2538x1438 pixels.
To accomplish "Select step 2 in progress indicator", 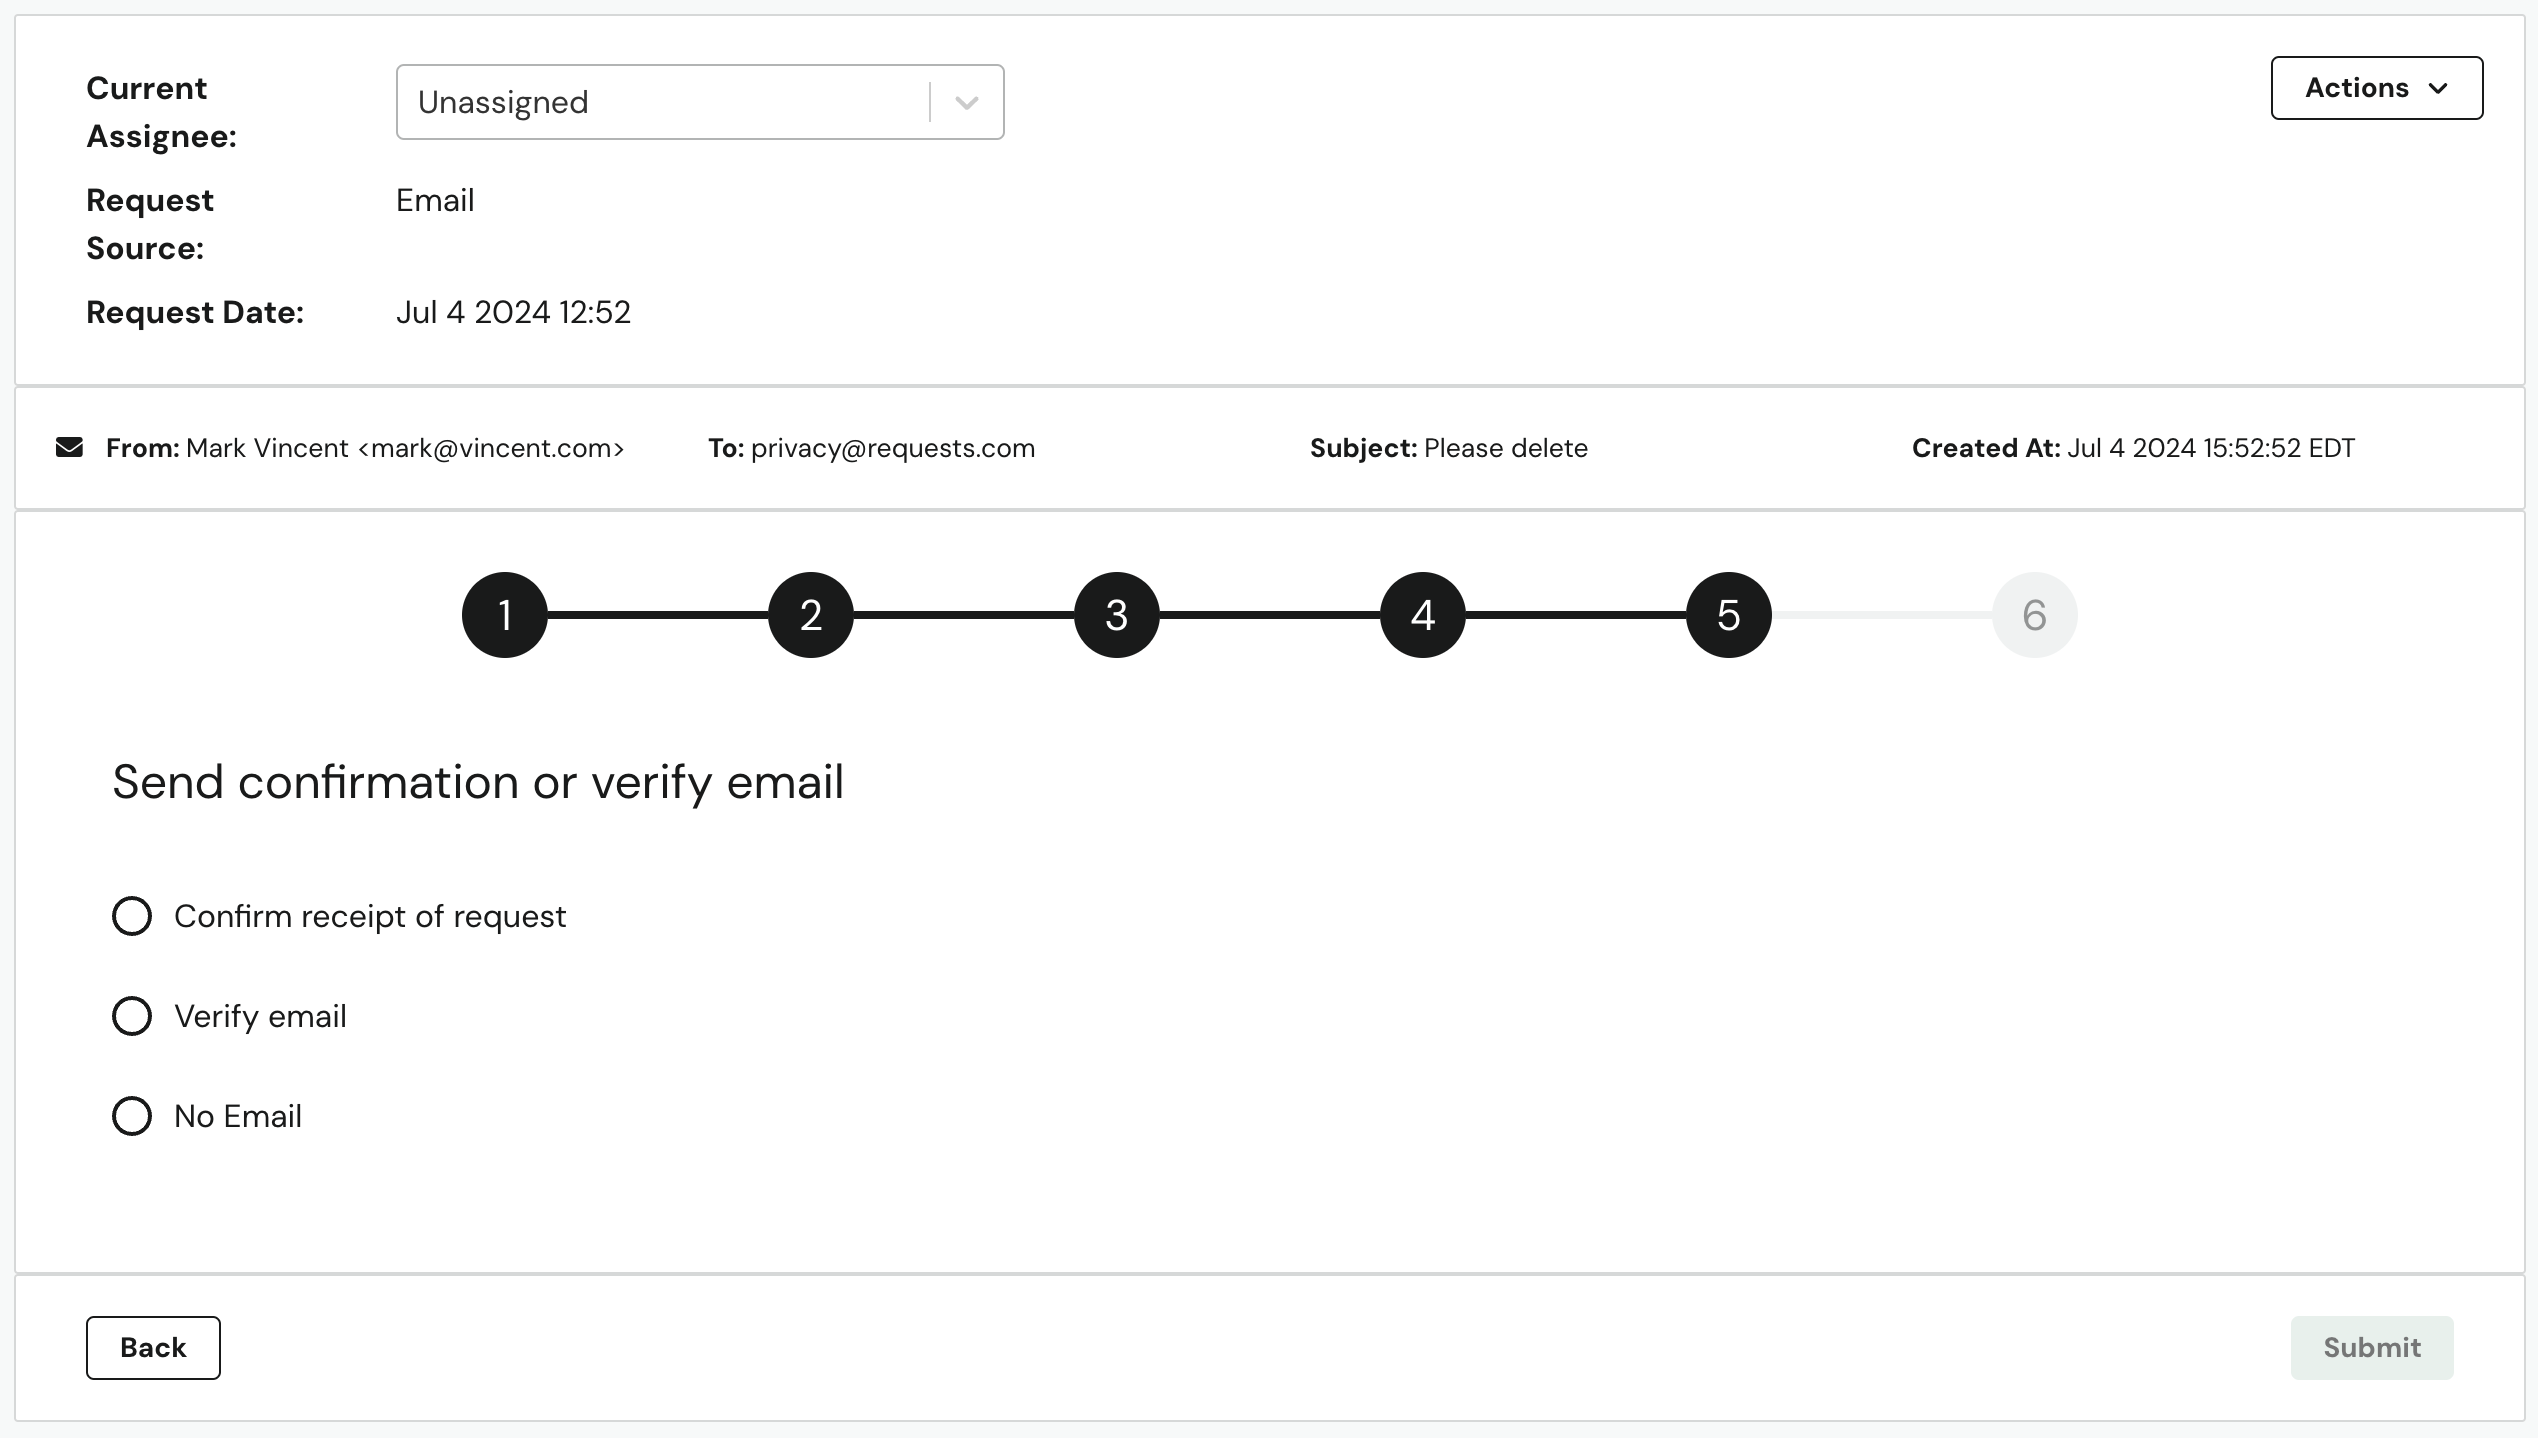I will point(811,615).
